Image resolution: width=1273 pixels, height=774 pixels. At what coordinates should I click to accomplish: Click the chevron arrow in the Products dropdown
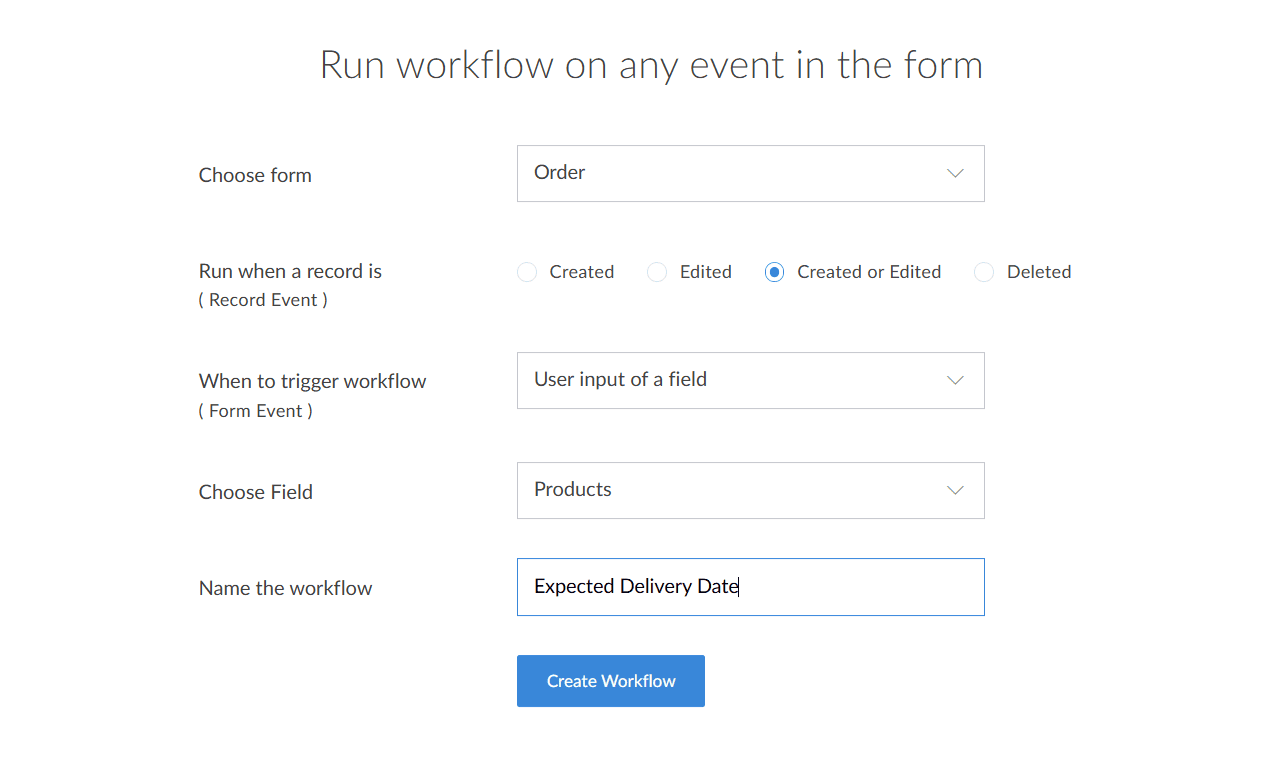955,490
